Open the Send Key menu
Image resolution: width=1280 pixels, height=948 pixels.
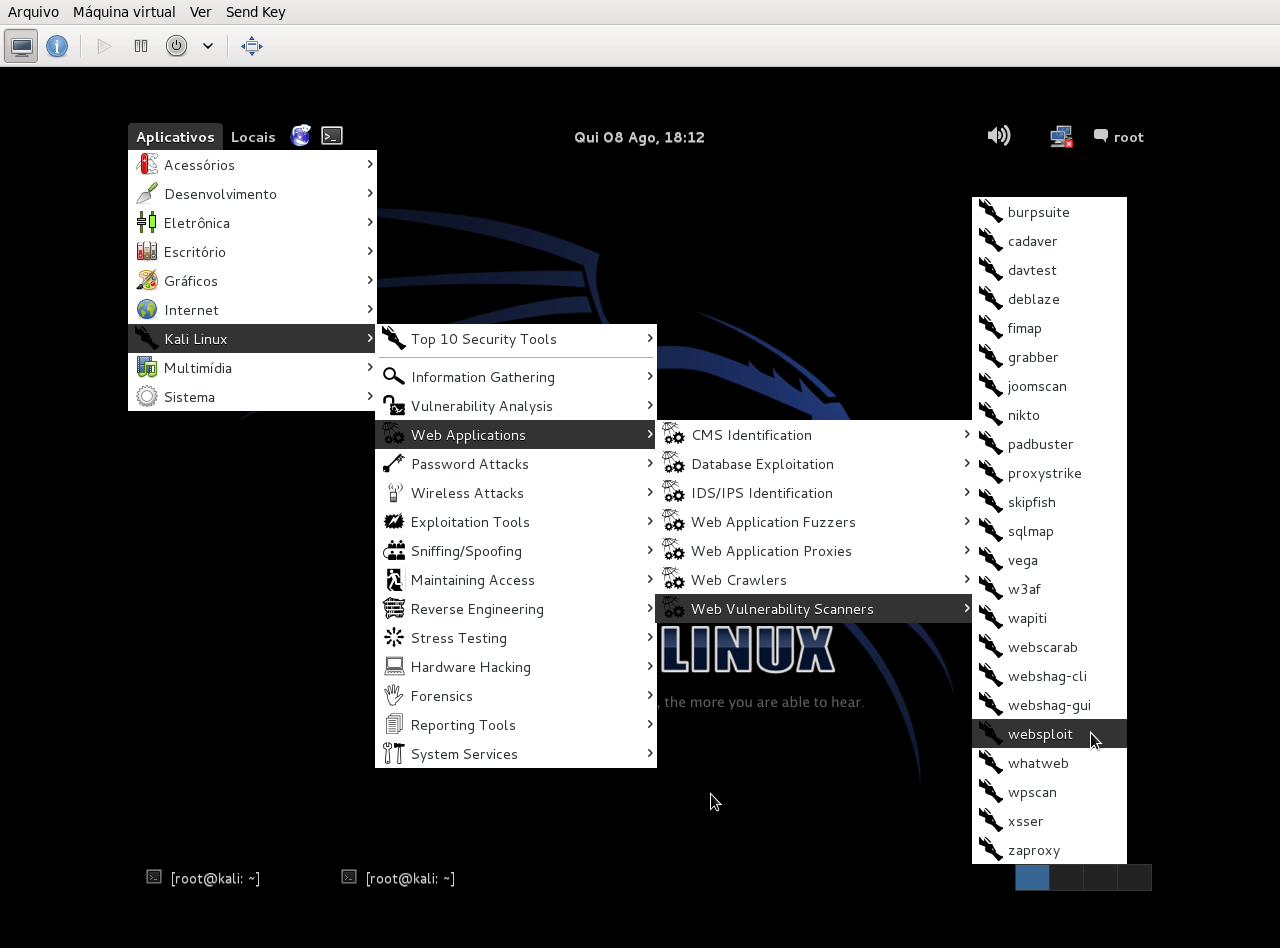(255, 12)
